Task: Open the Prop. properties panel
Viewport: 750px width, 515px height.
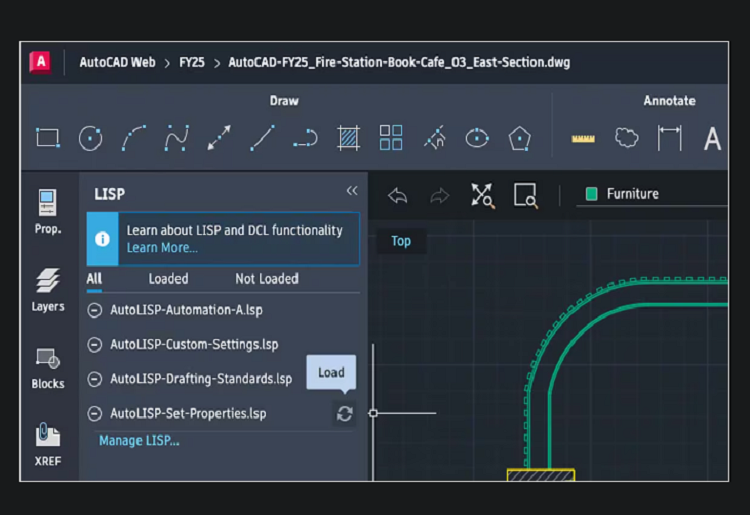Action: pyautogui.click(x=48, y=212)
